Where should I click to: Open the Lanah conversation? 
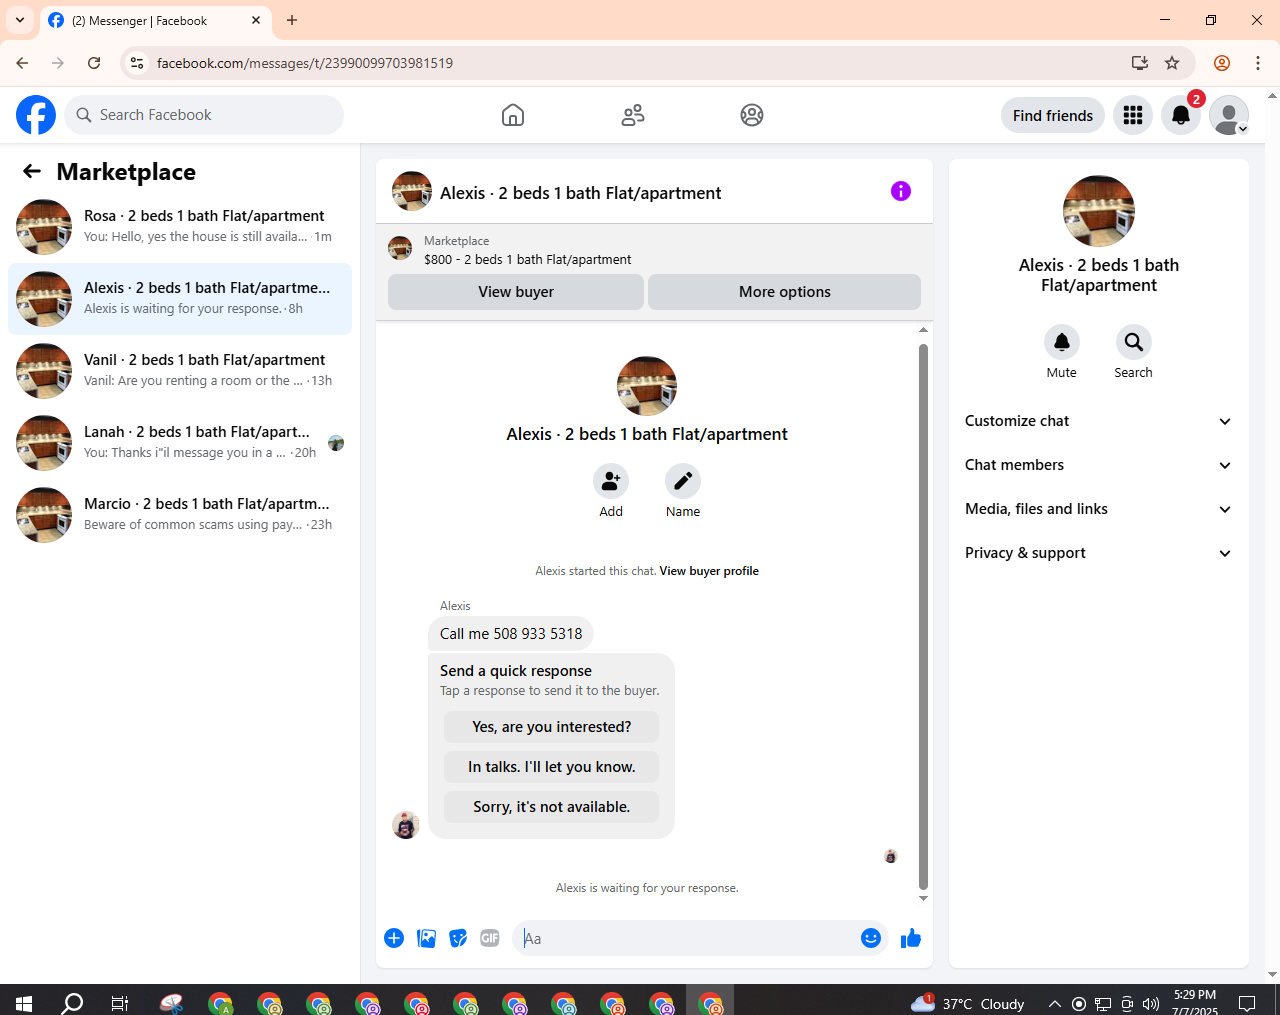coord(180,443)
